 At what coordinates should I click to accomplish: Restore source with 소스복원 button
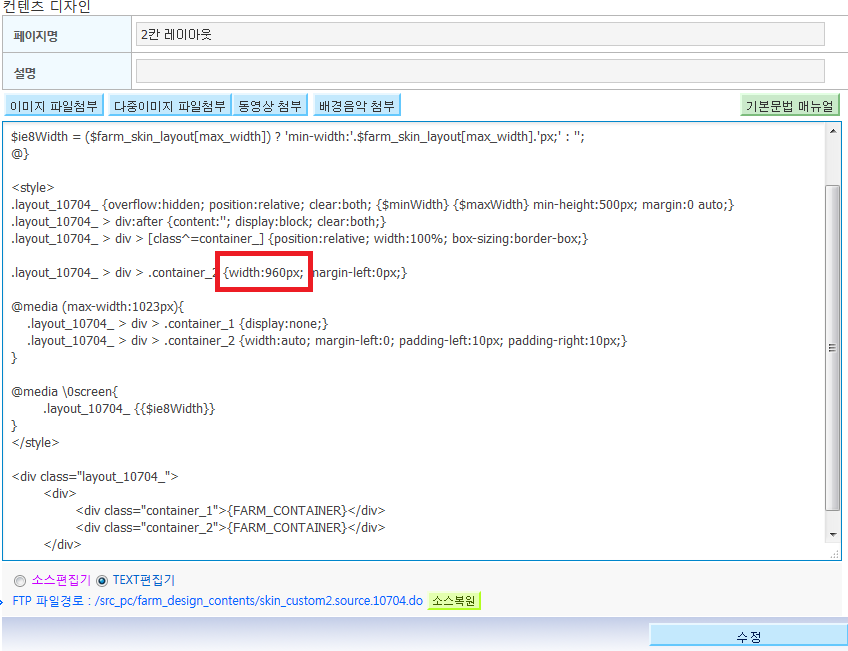(x=454, y=601)
